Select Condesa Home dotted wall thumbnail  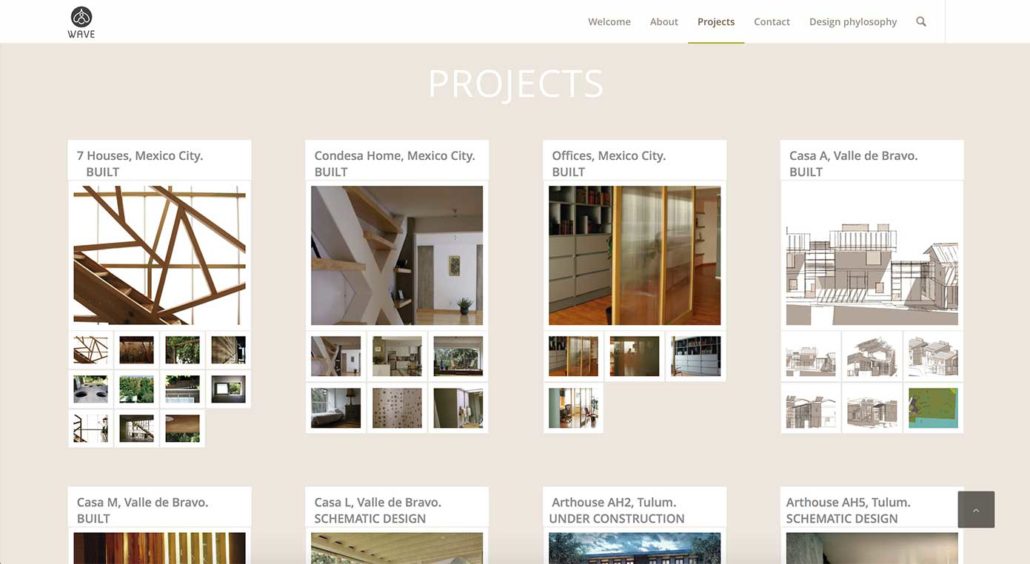(x=397, y=408)
